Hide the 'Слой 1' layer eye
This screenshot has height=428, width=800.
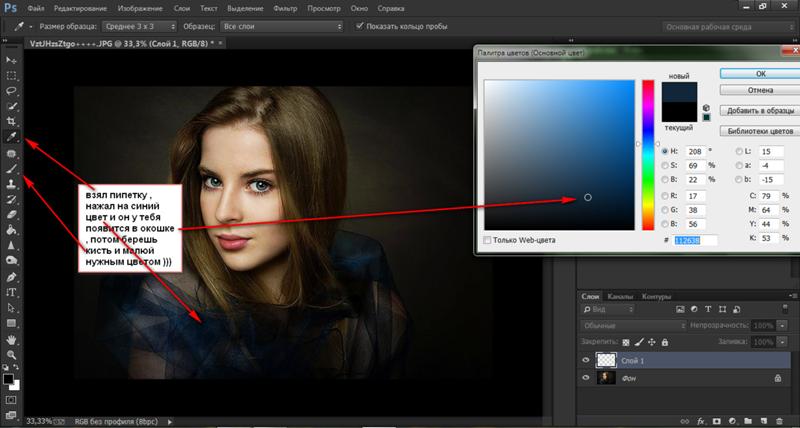pyautogui.click(x=586, y=359)
